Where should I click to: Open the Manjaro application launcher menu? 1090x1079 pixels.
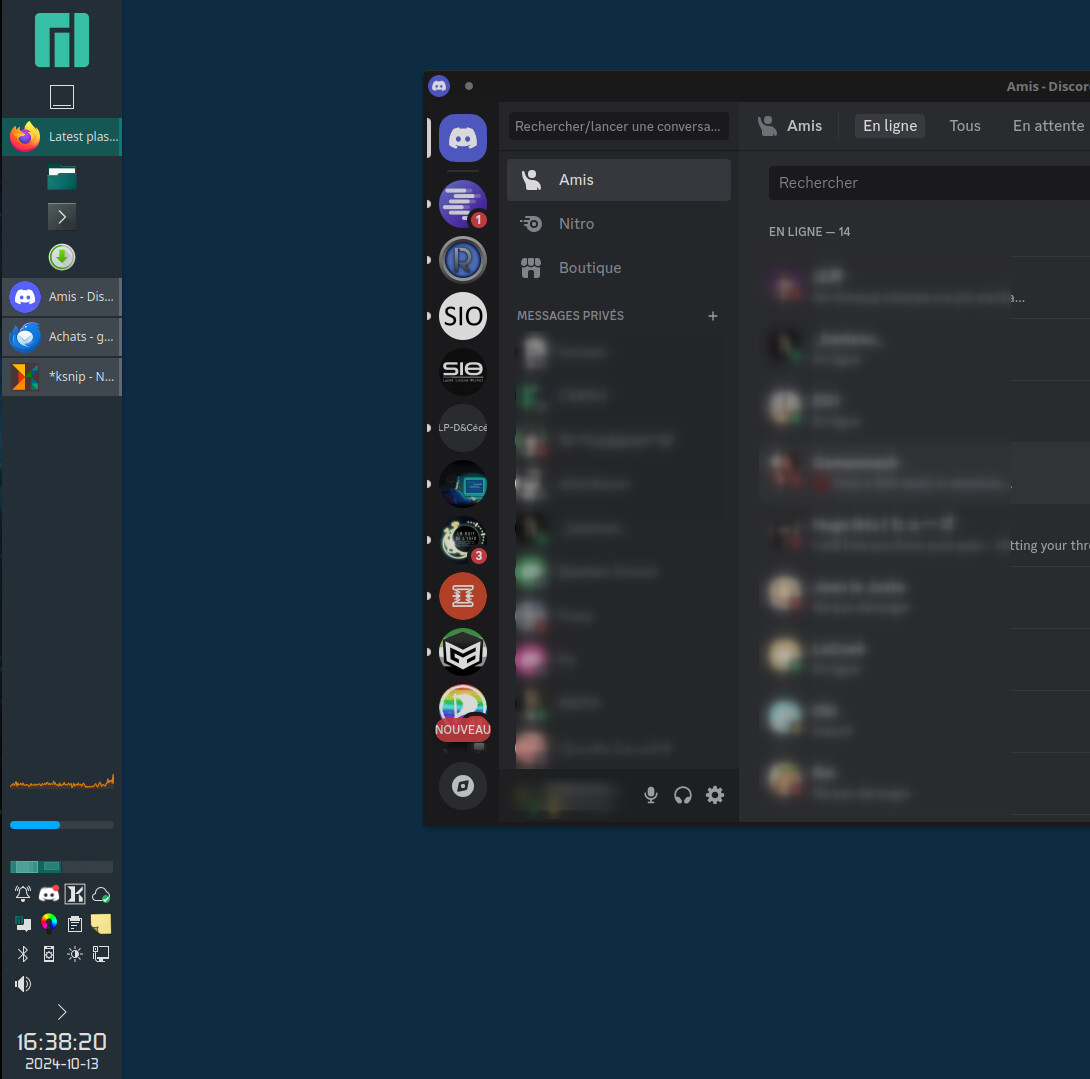point(62,40)
